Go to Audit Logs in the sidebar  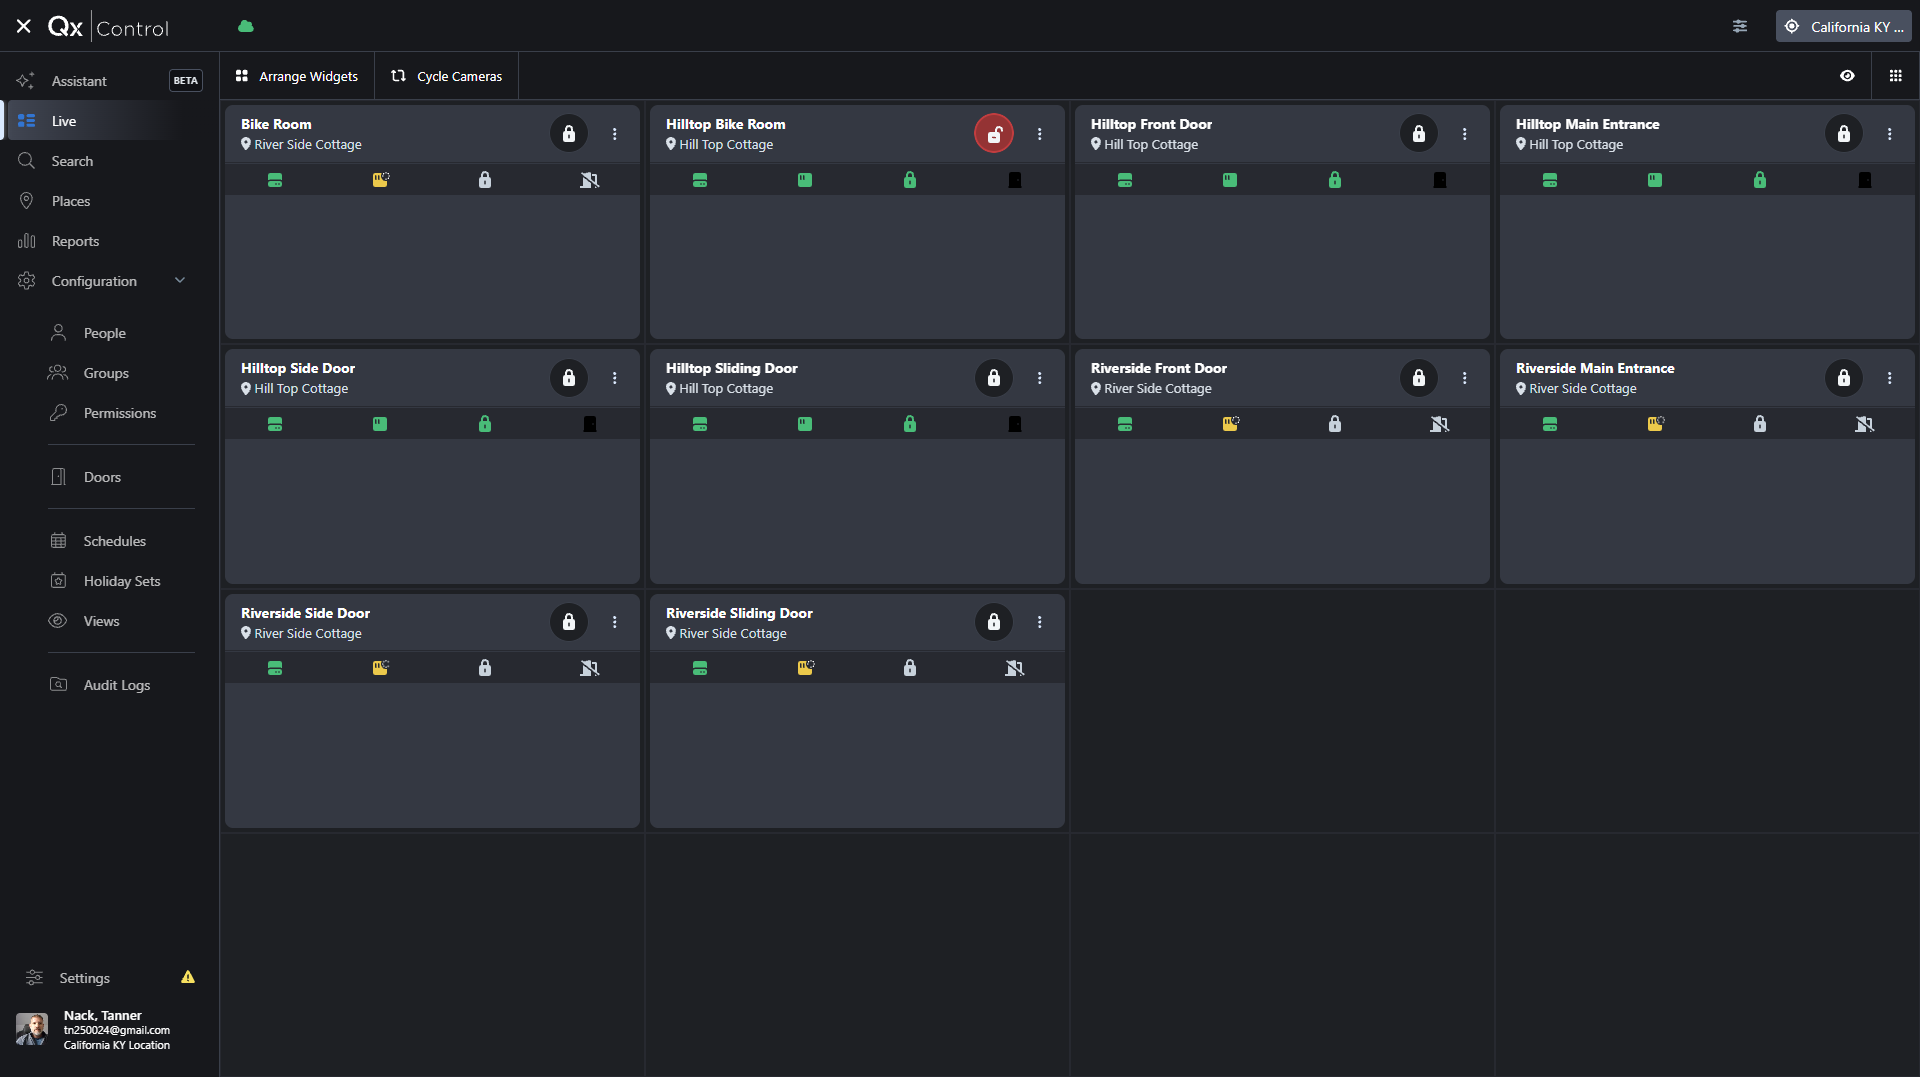point(116,685)
